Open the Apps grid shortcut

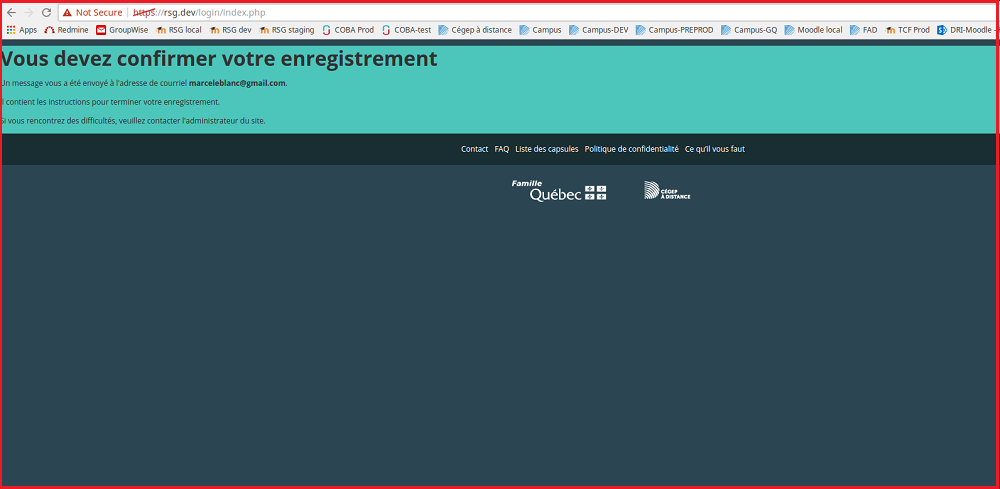[21, 30]
